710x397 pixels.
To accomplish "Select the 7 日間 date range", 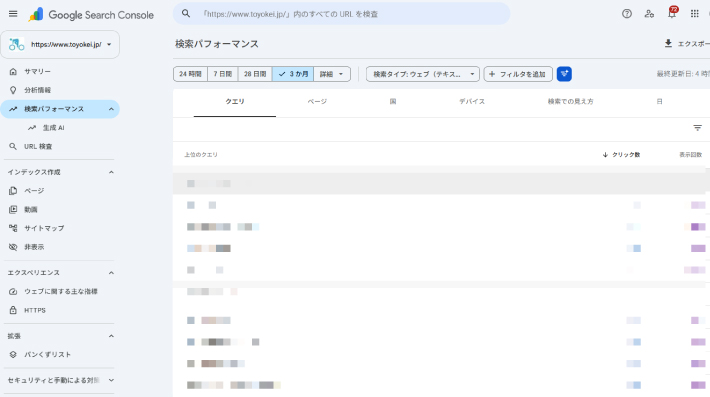I will pos(223,74).
